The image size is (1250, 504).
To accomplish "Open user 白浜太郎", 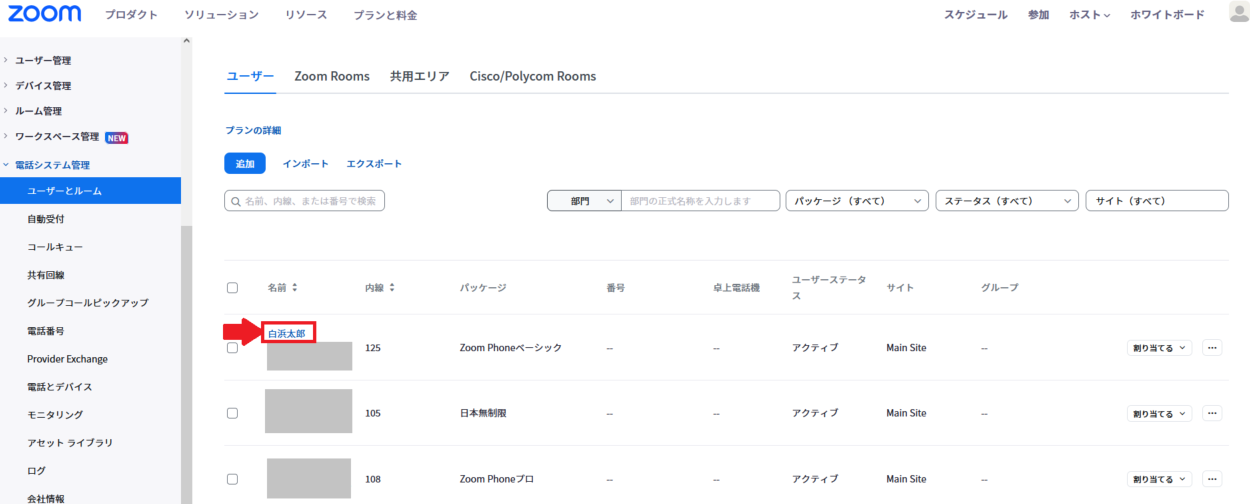I will (286, 333).
